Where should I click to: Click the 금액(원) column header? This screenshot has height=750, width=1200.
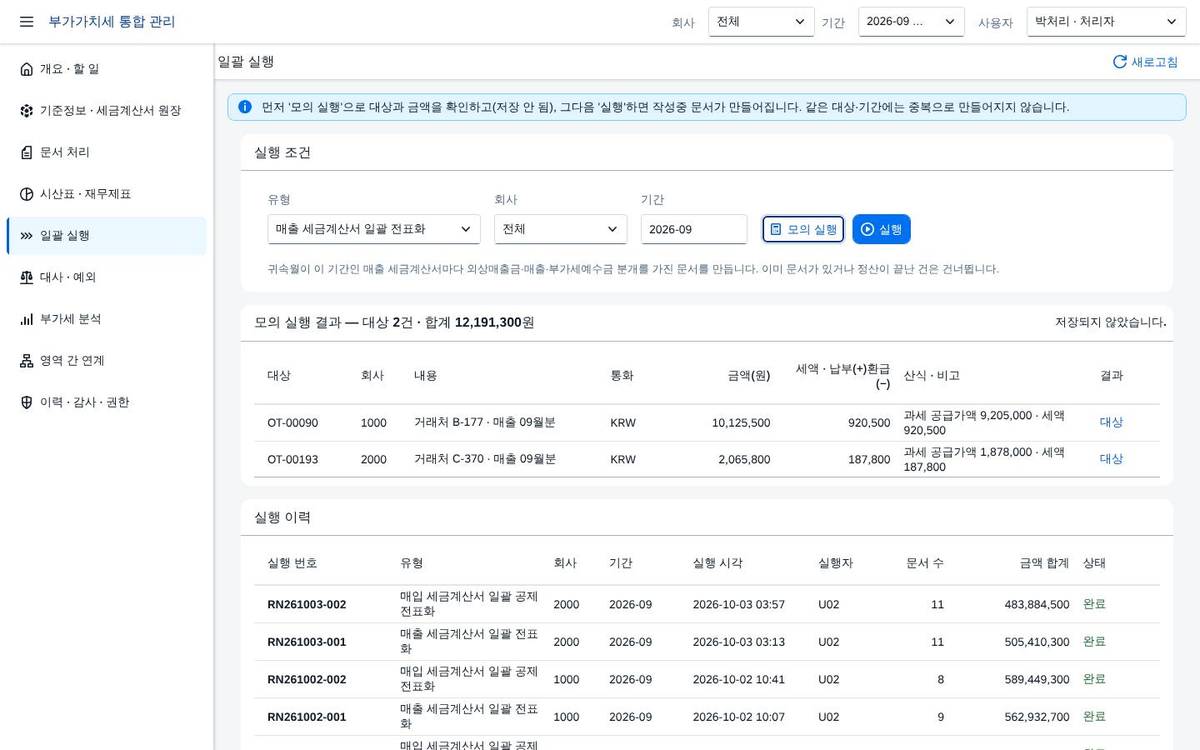click(749, 376)
